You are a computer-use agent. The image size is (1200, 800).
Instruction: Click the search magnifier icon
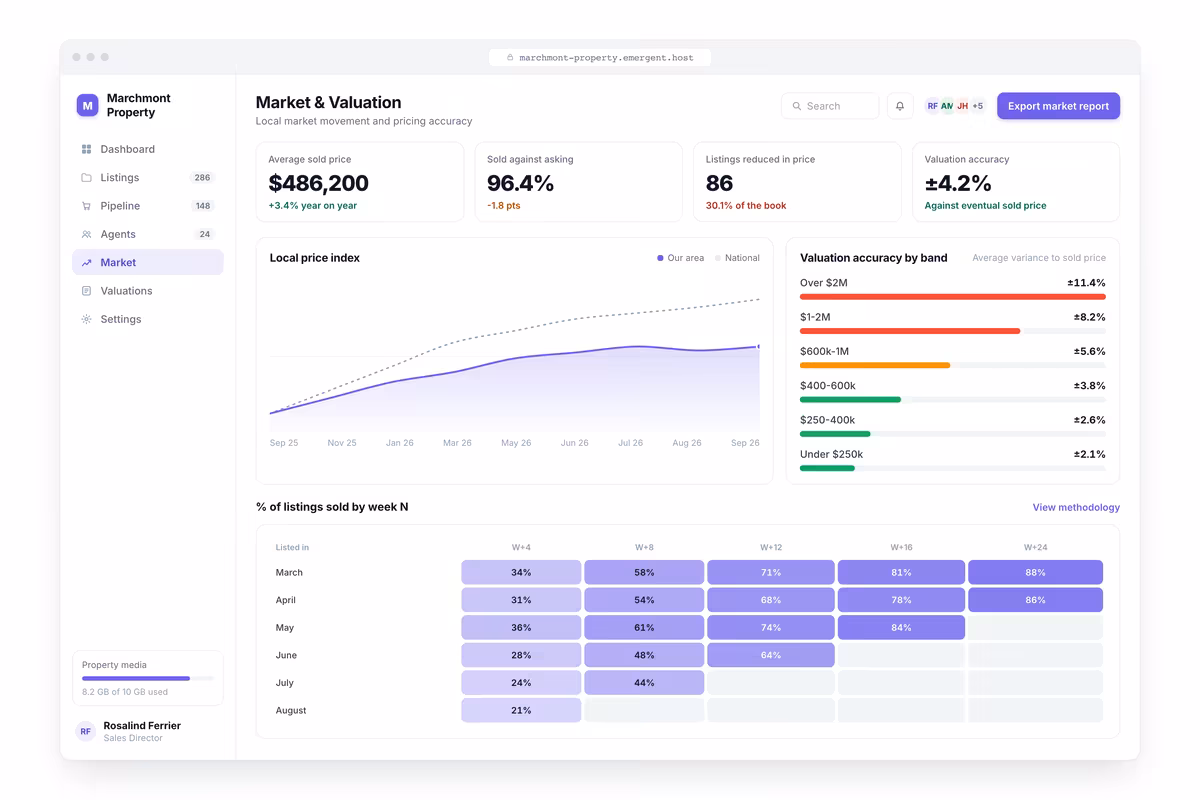pyautogui.click(x=797, y=106)
